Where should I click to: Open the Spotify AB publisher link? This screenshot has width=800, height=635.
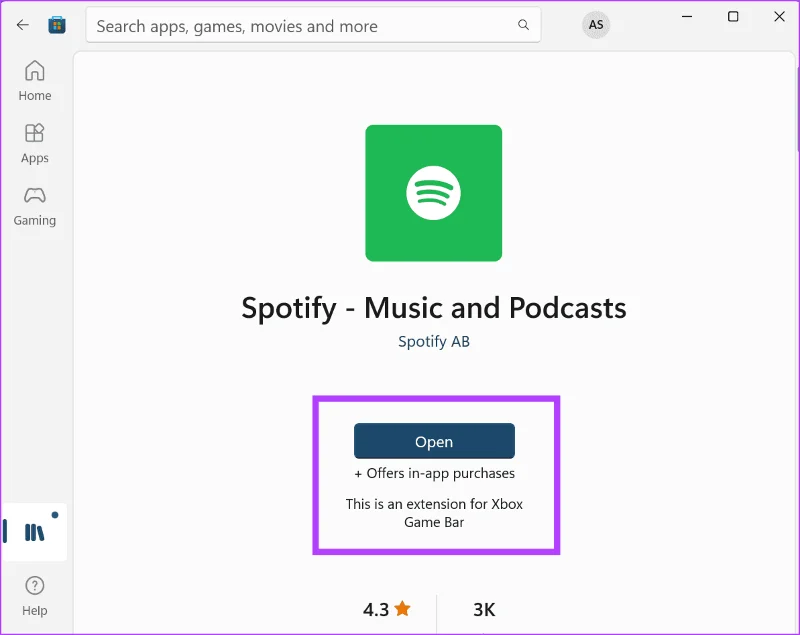(434, 341)
